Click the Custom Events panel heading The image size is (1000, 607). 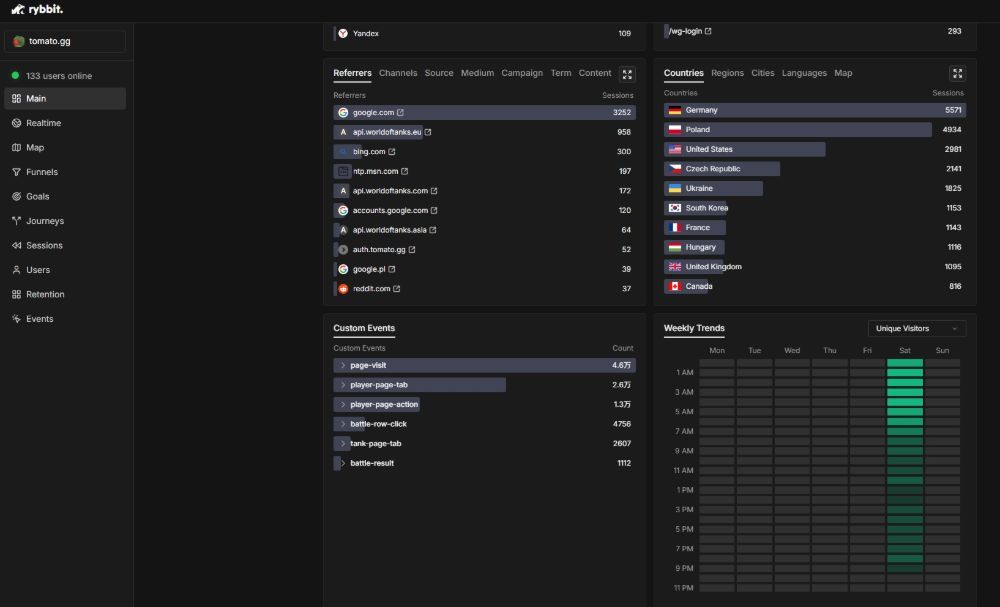pos(364,328)
